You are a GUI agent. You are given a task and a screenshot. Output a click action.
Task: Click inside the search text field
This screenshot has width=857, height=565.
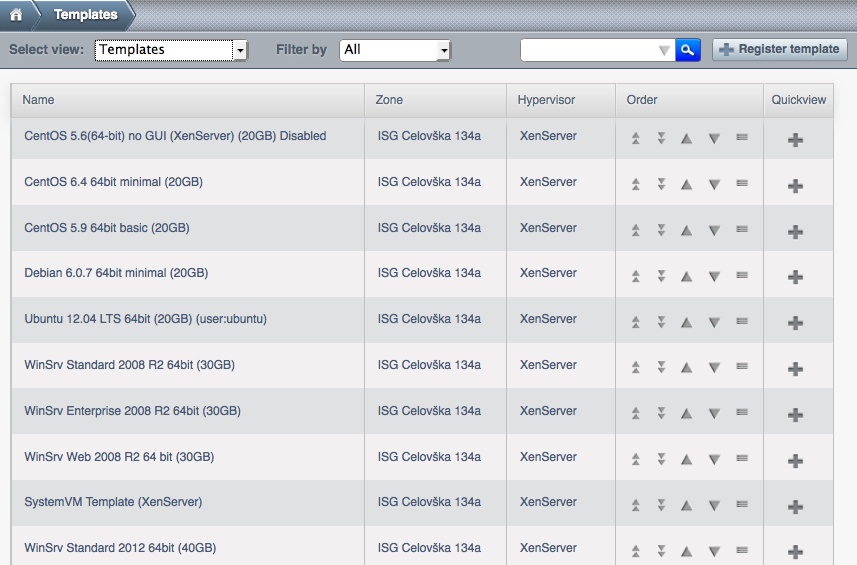coord(588,50)
